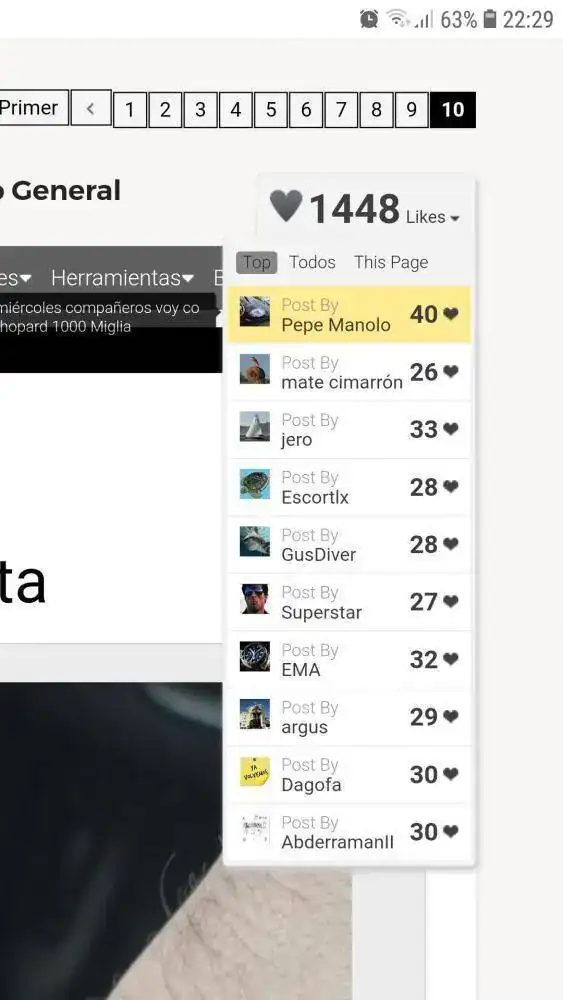Go to previous page with the arrow
Screen dimensions: 563x1000
tap(91, 108)
